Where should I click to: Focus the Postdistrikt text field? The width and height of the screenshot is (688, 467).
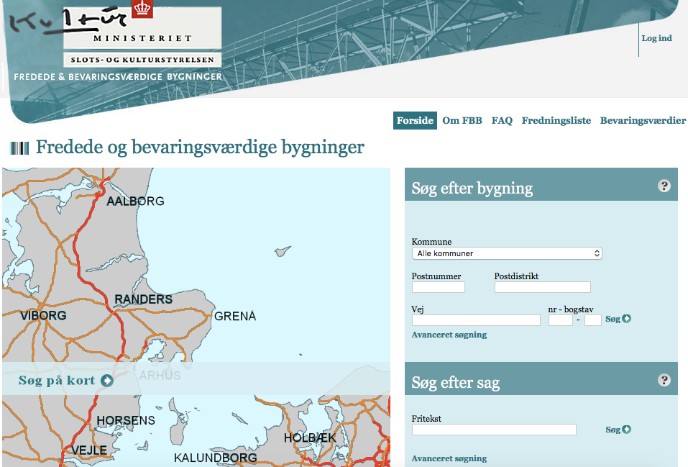[x=542, y=287]
